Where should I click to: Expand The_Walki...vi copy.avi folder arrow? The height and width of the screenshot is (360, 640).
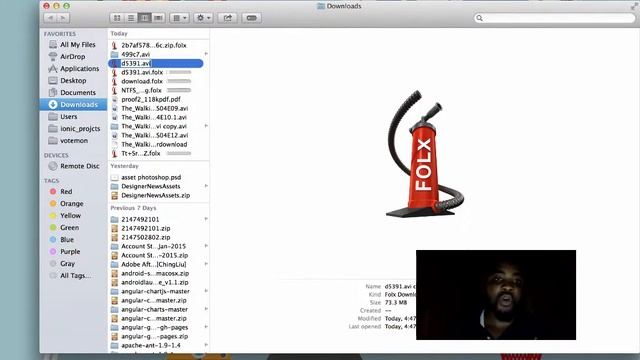[x=206, y=126]
